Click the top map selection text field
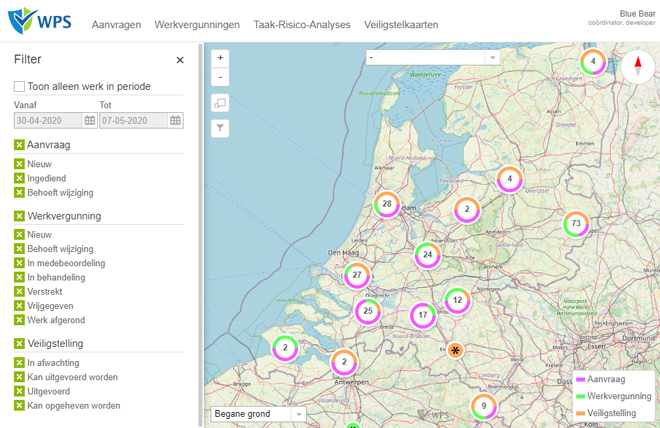660x428 pixels. coord(426,57)
